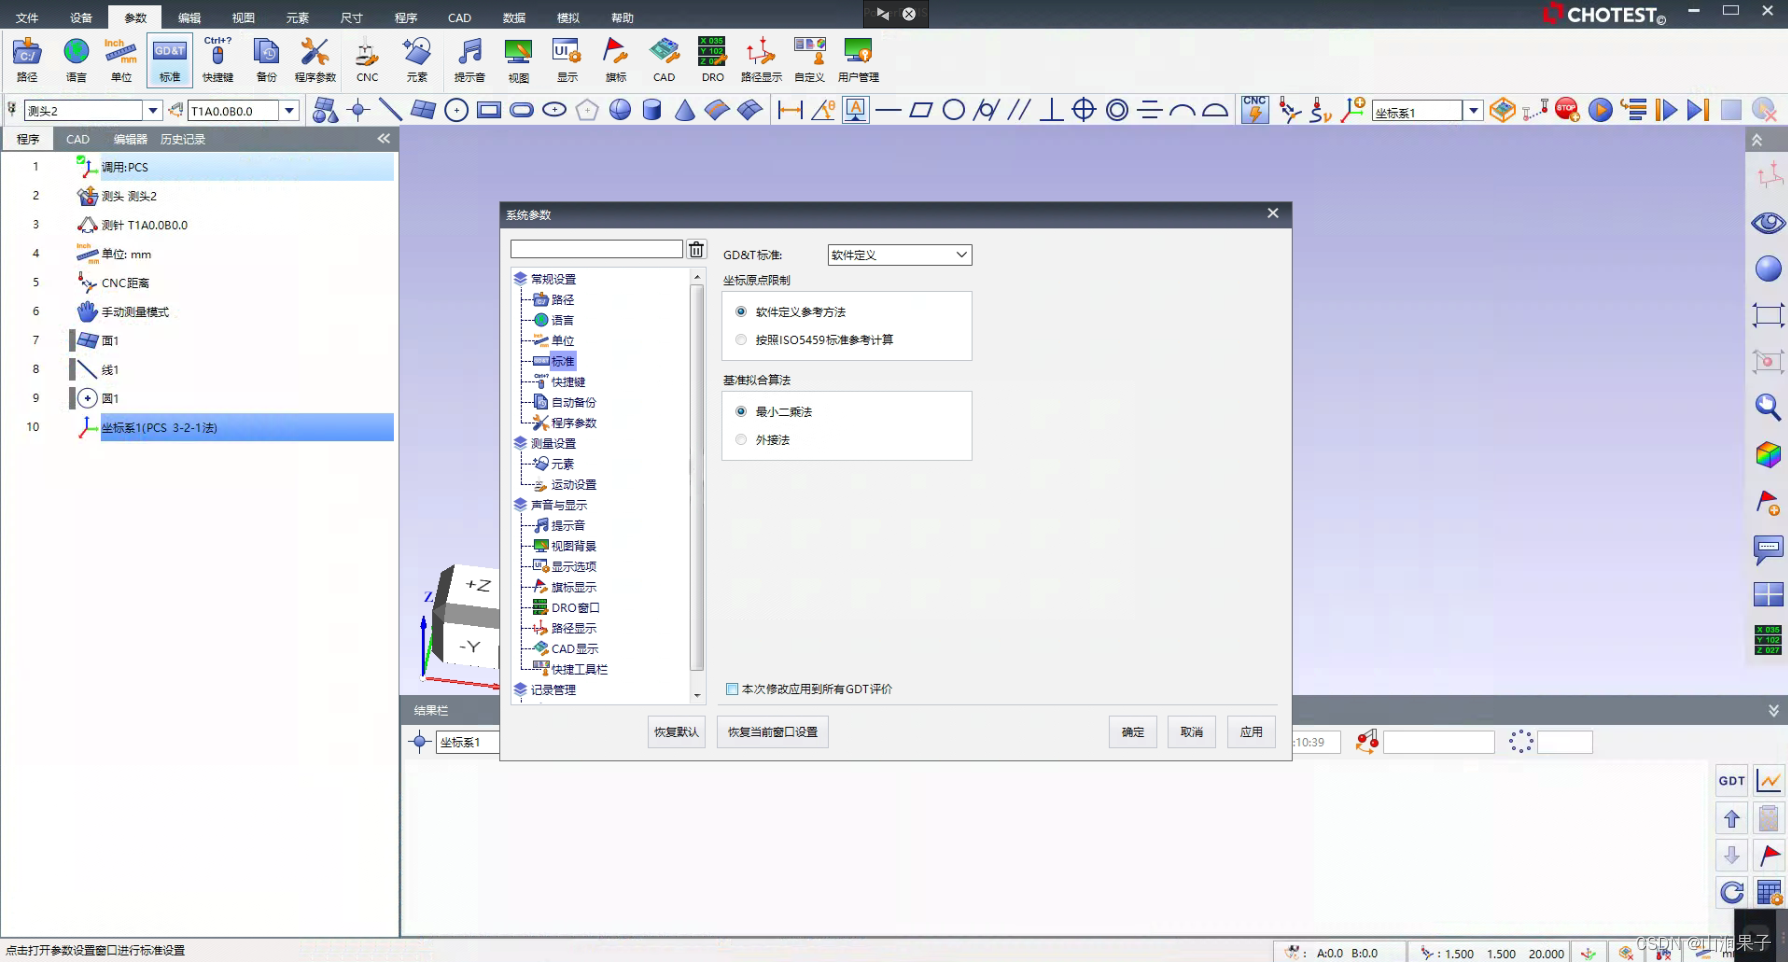Open the 元素 (Elements) settings icon

pos(417,60)
